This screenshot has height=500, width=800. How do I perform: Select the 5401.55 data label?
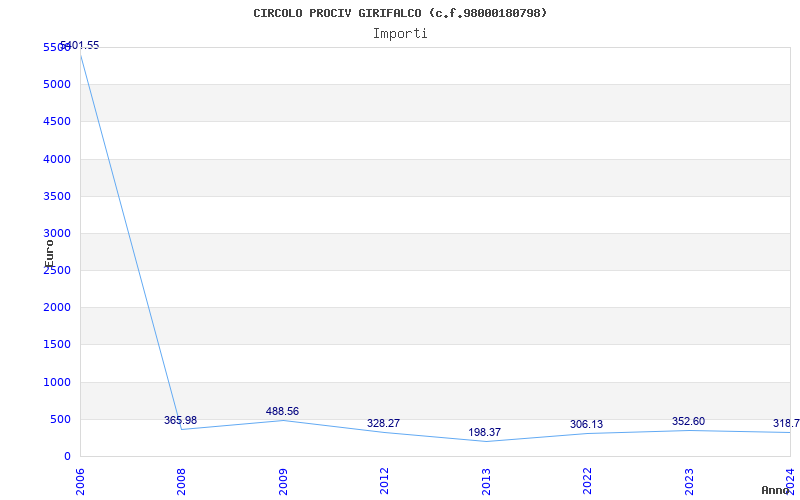(80, 45)
